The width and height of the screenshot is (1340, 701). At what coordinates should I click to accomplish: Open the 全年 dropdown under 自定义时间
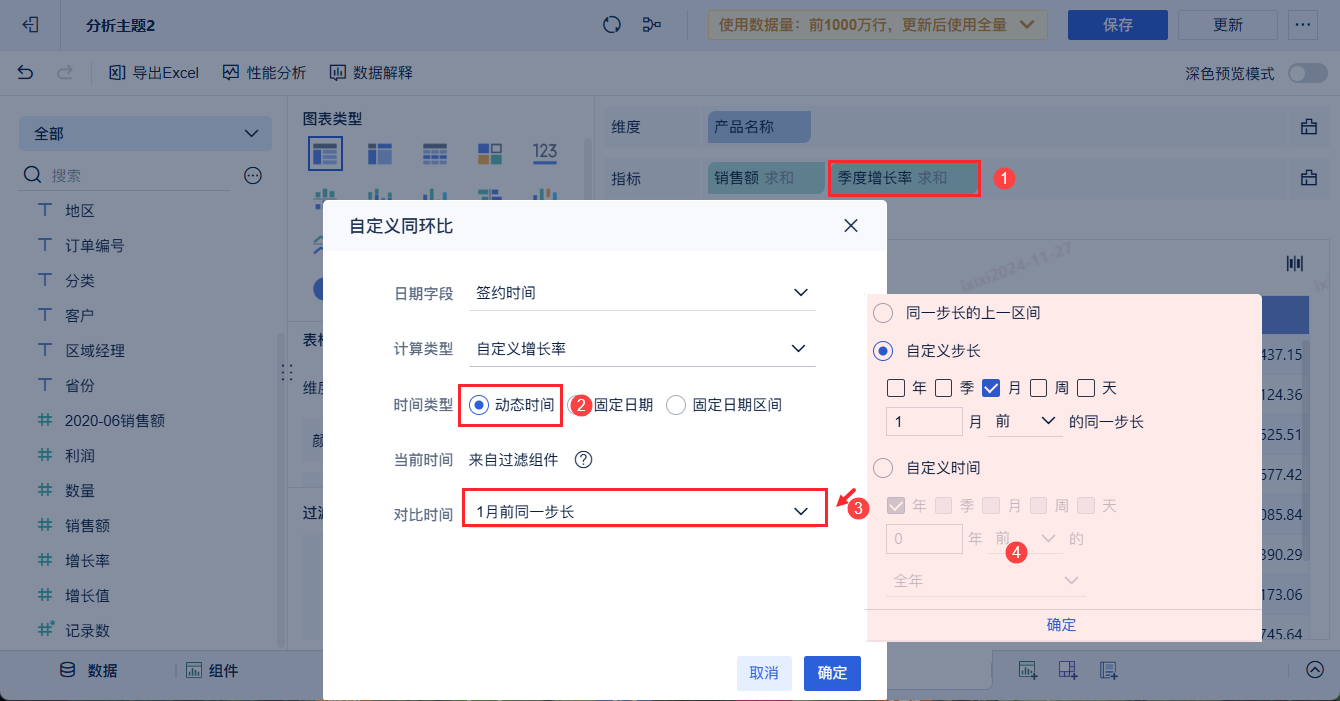click(x=985, y=580)
